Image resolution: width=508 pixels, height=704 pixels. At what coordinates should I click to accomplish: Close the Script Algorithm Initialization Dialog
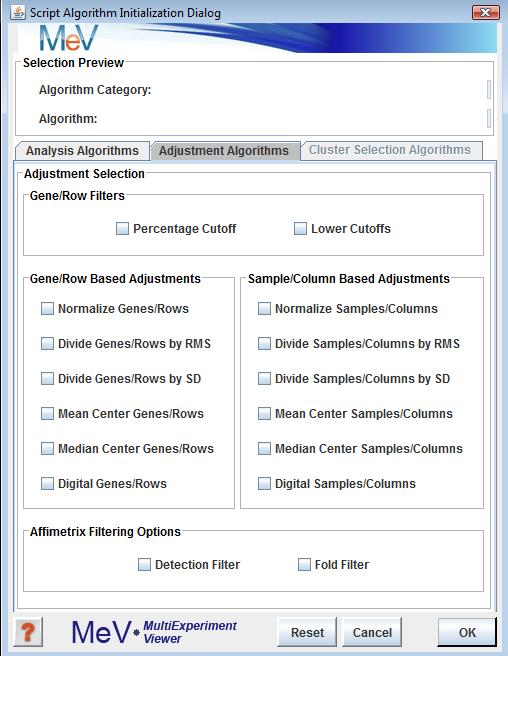coord(486,13)
